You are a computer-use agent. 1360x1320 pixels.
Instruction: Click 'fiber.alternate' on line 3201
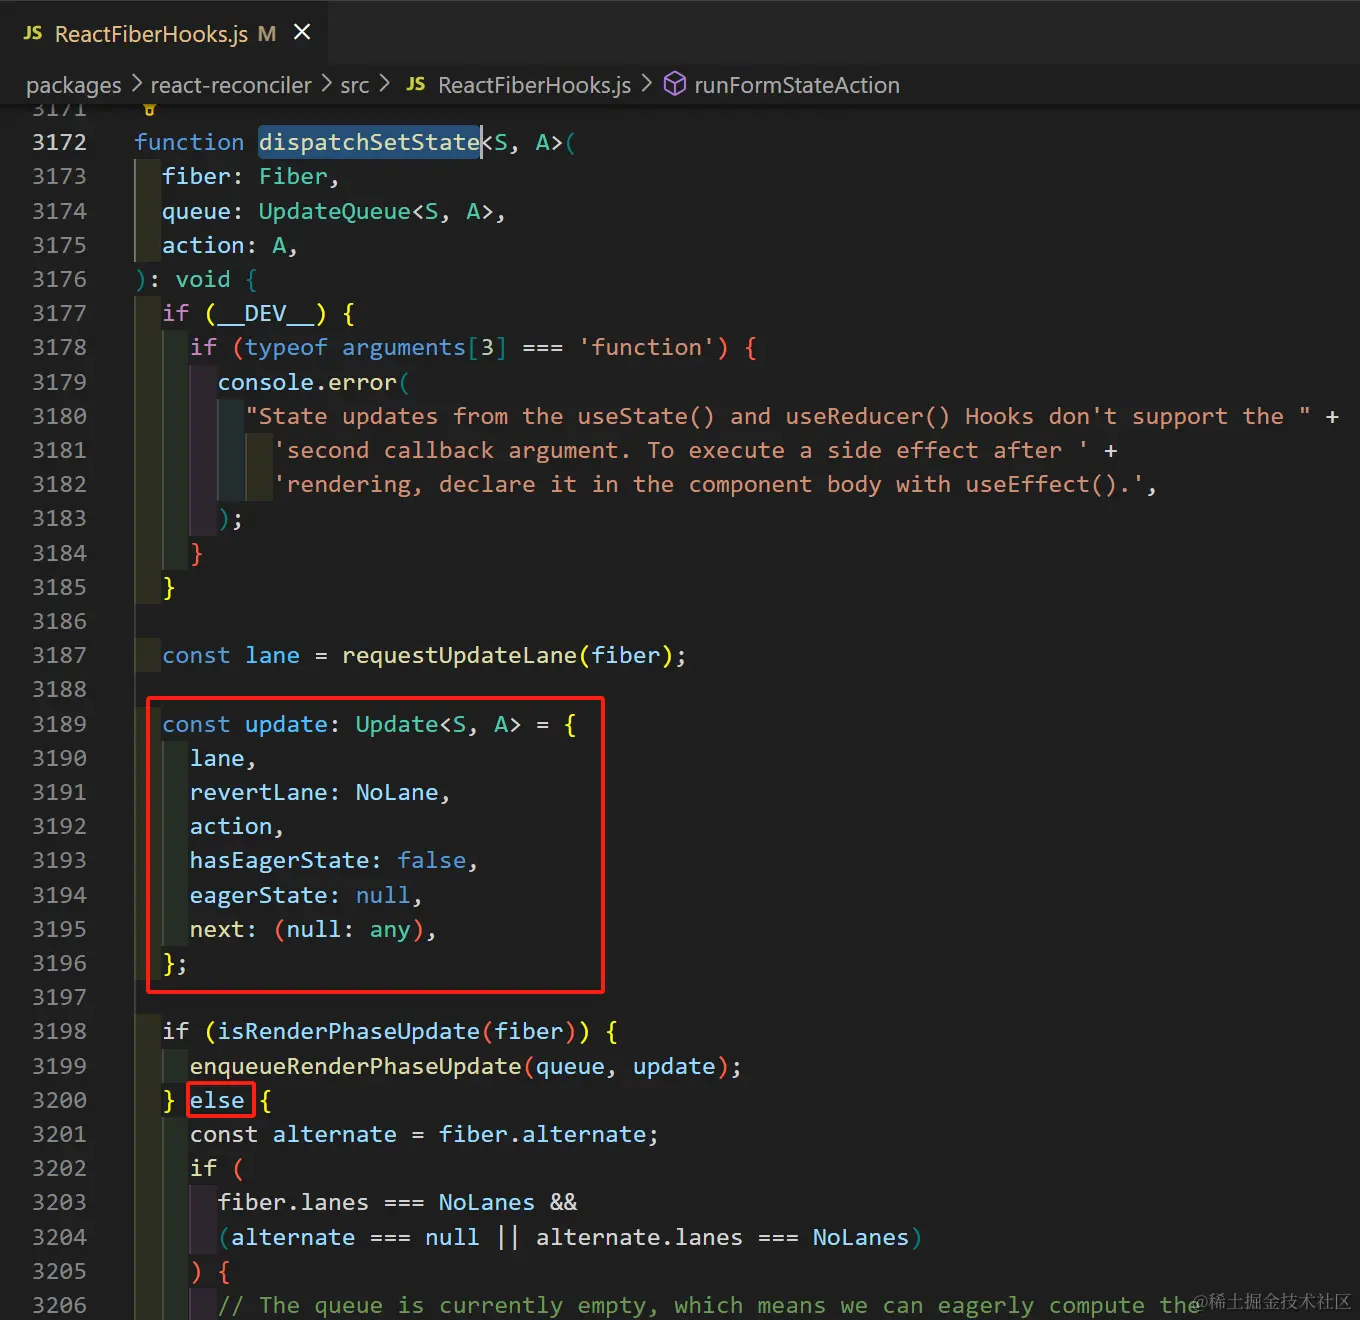pos(542,1134)
